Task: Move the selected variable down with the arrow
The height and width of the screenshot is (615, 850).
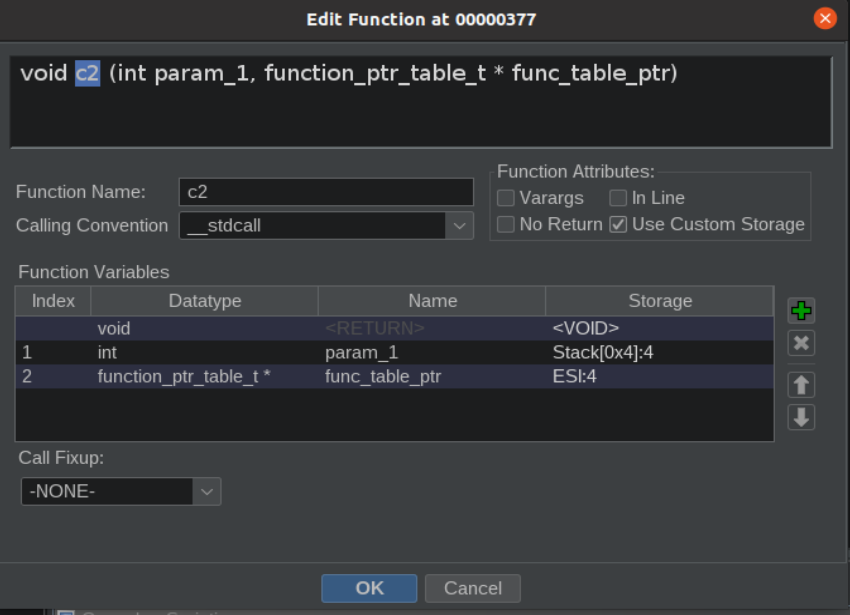Action: click(801, 417)
